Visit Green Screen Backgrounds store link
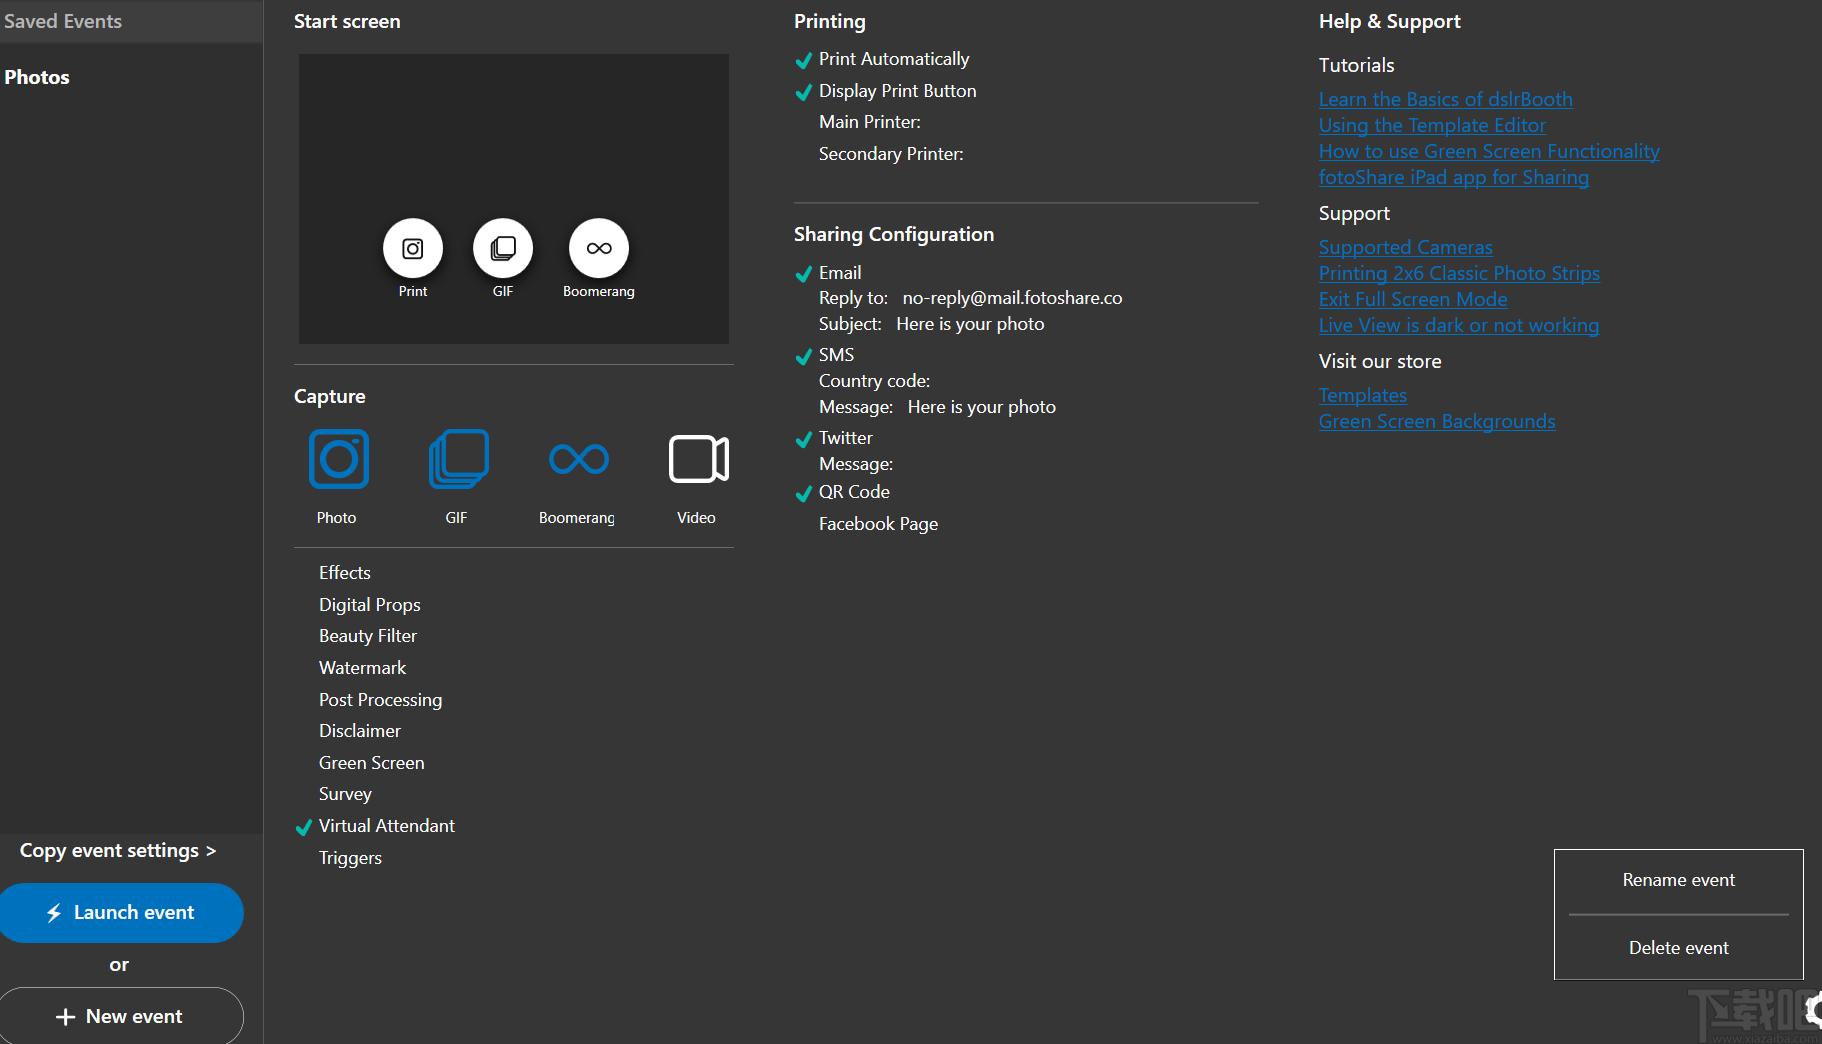1822x1044 pixels. pyautogui.click(x=1436, y=421)
